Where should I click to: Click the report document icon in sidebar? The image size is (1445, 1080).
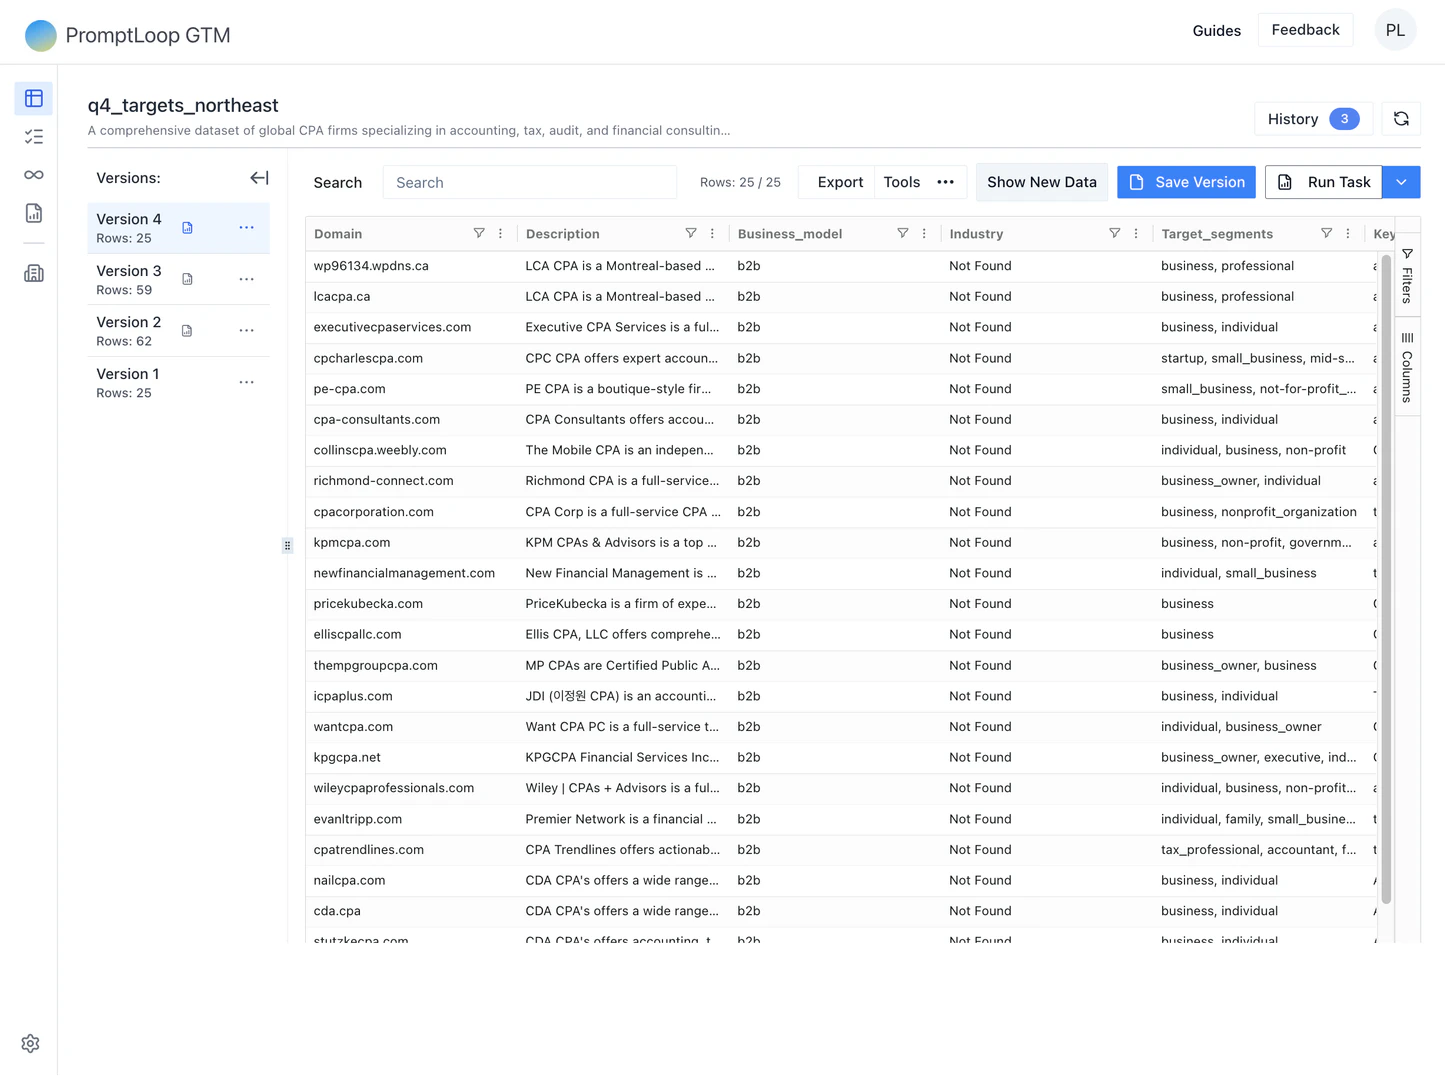tap(33, 212)
